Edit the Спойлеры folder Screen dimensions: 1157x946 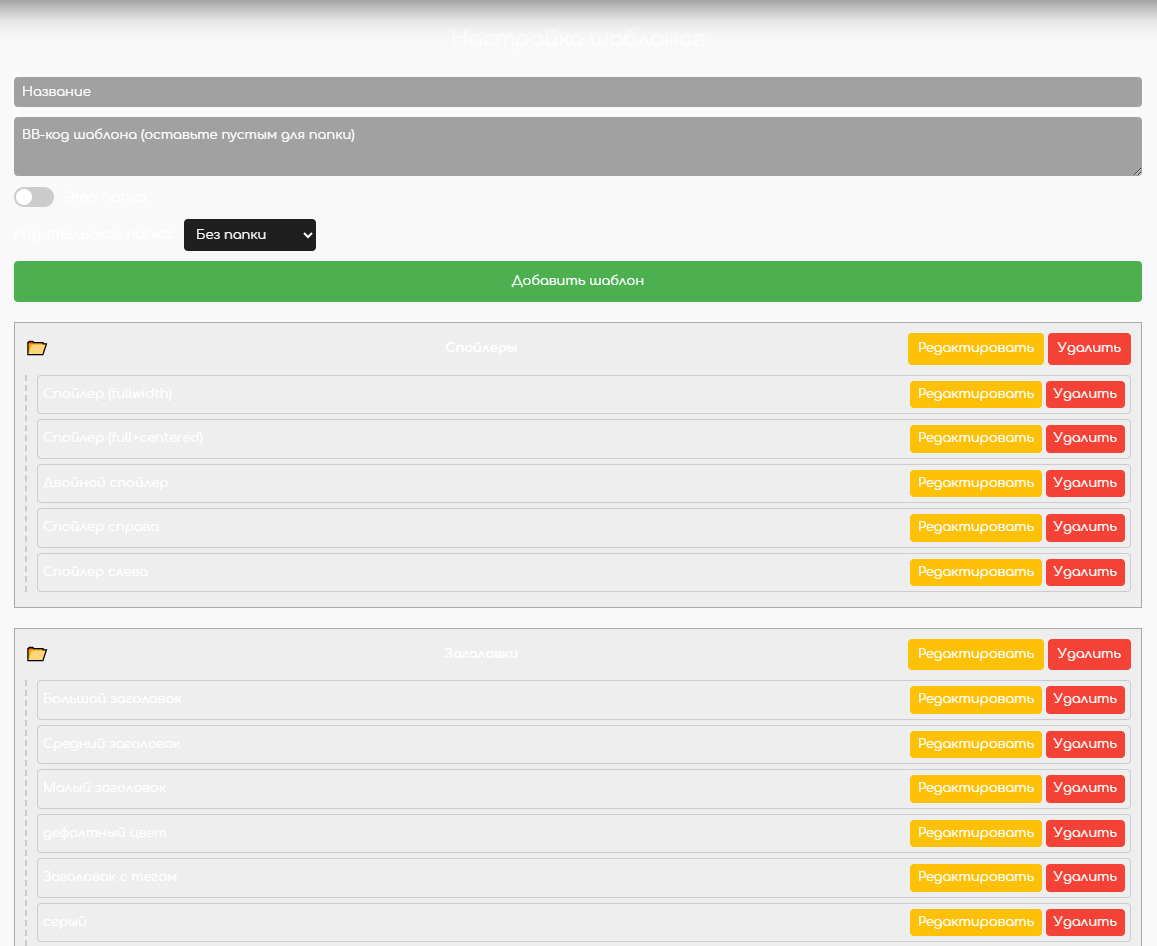pyautogui.click(x=975, y=348)
